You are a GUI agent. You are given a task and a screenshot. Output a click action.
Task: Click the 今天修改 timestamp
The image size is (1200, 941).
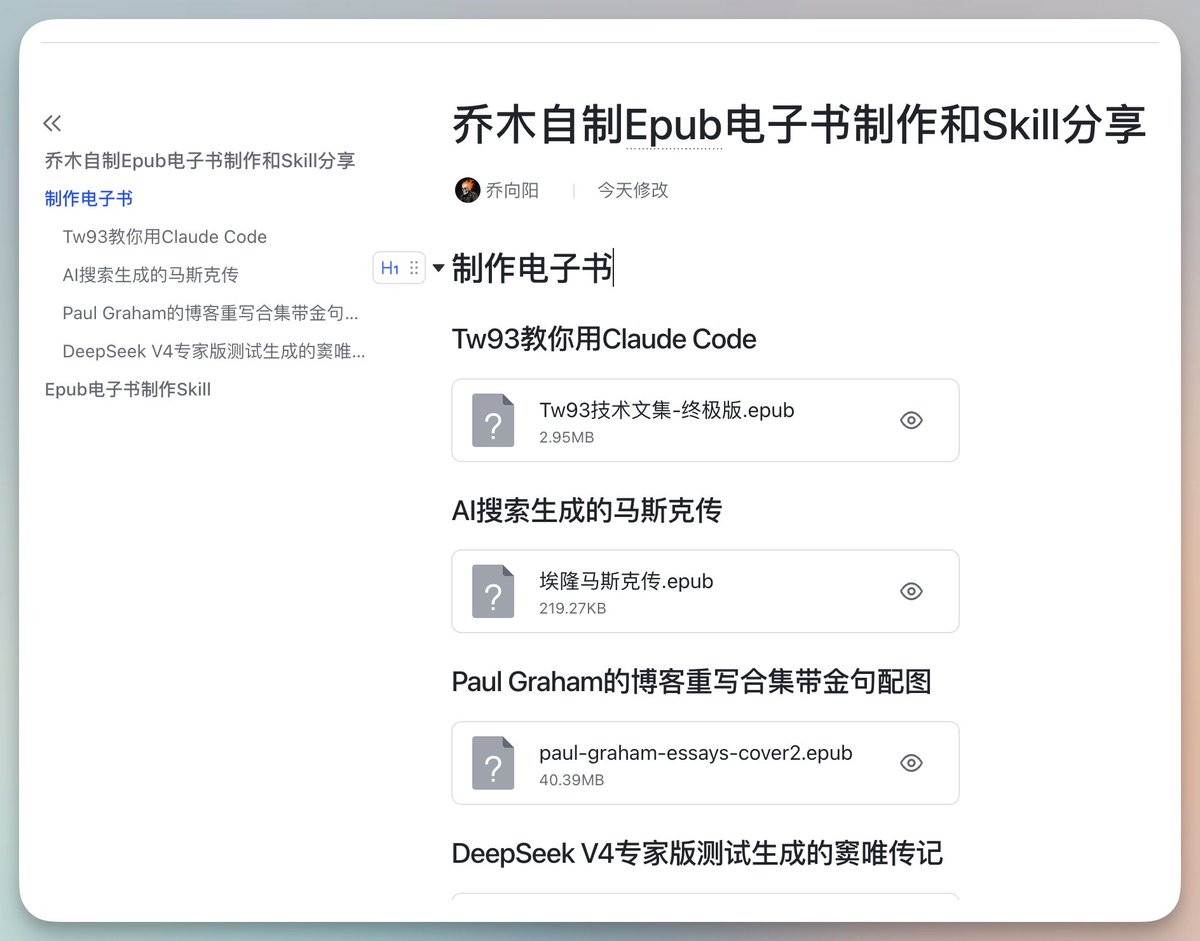(x=631, y=190)
